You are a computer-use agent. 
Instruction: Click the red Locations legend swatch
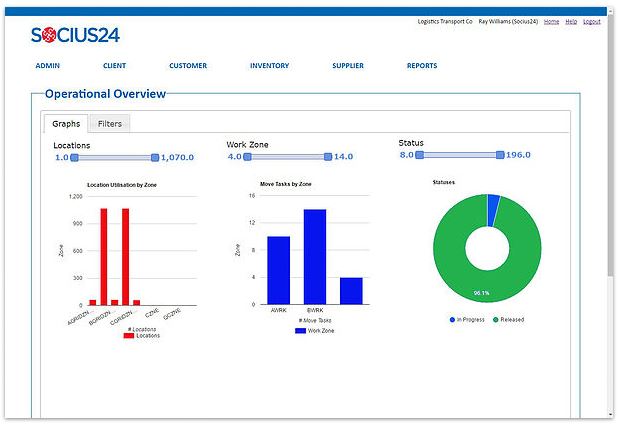coord(129,336)
